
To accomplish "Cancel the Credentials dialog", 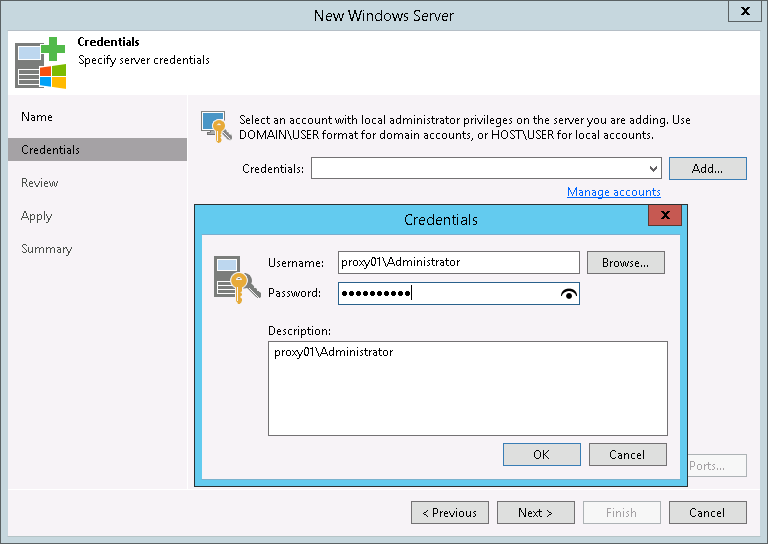I will (627, 455).
